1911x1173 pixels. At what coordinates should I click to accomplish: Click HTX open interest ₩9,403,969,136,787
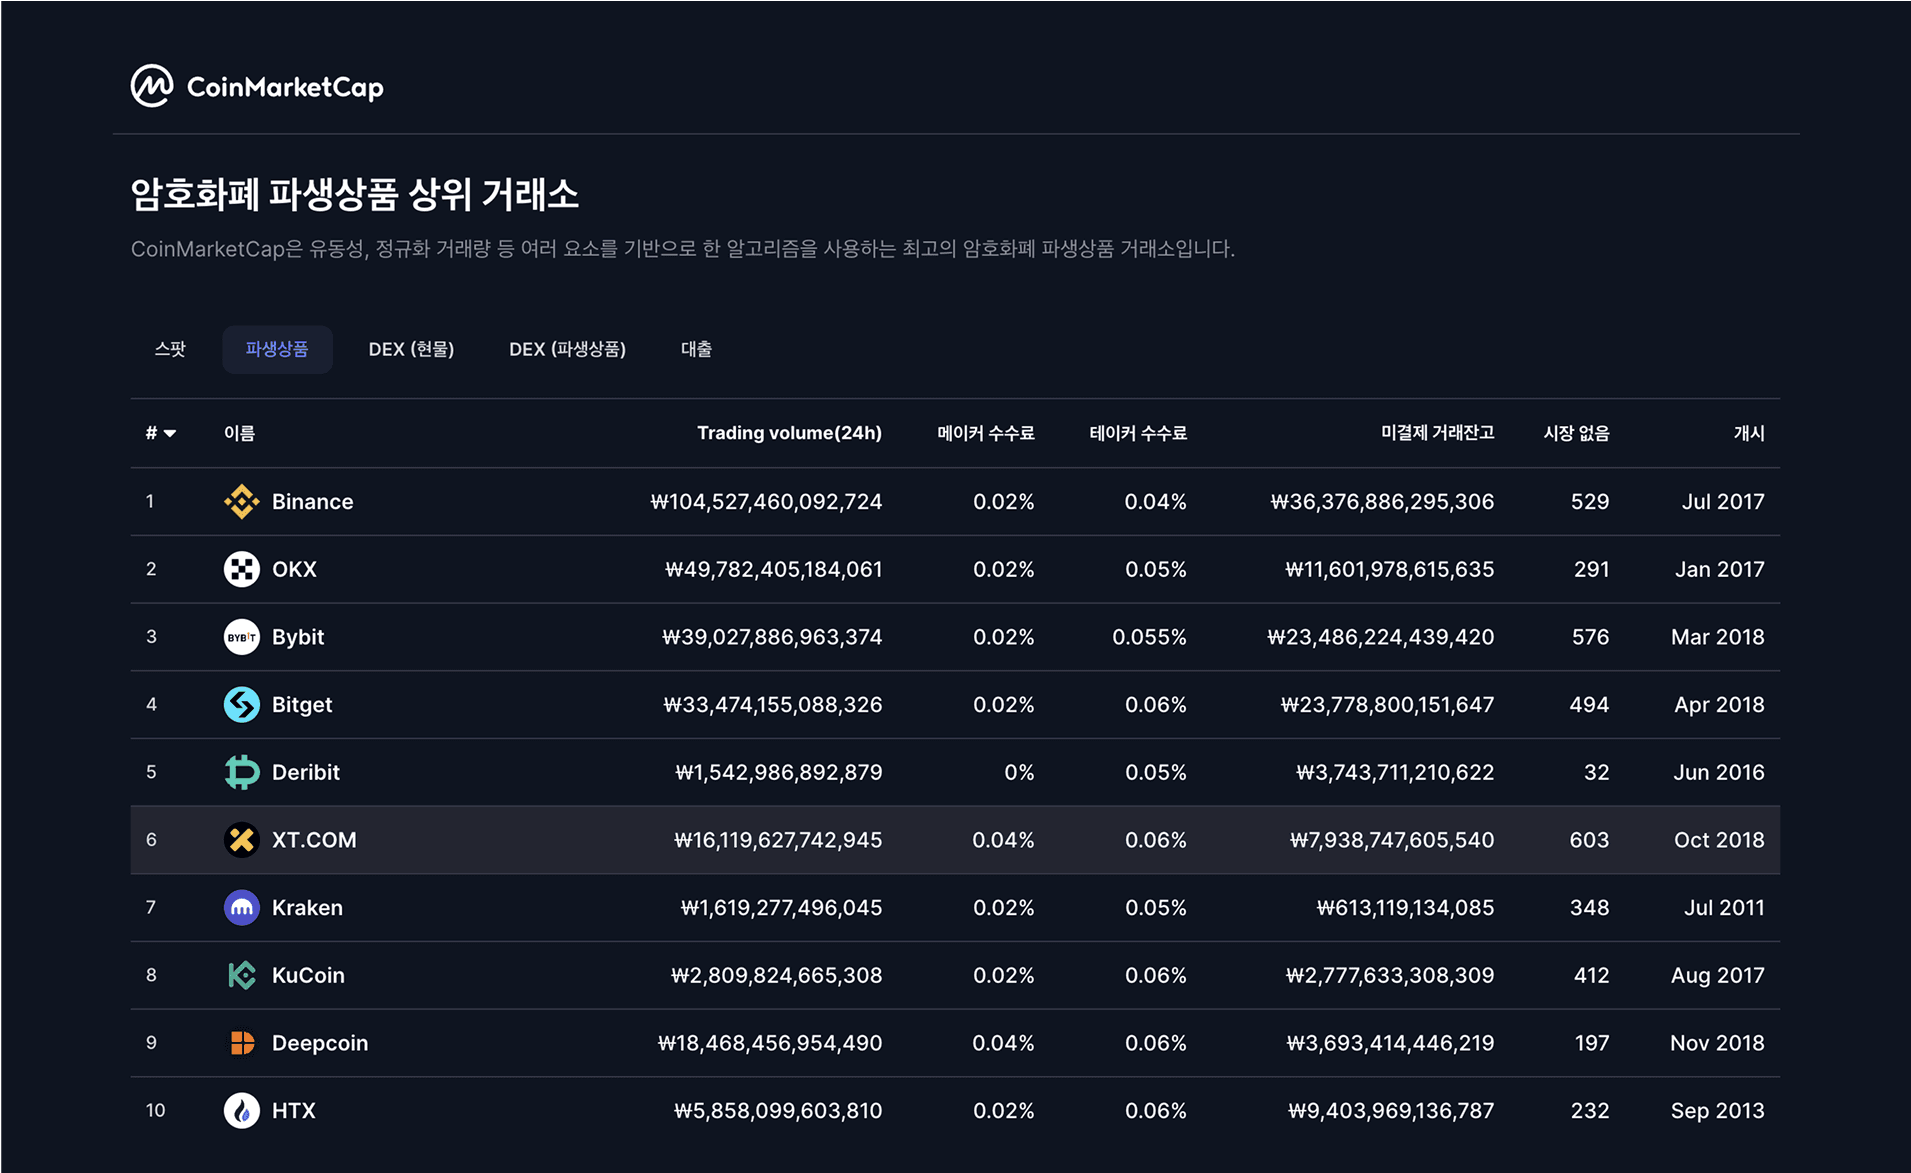(x=1391, y=1110)
